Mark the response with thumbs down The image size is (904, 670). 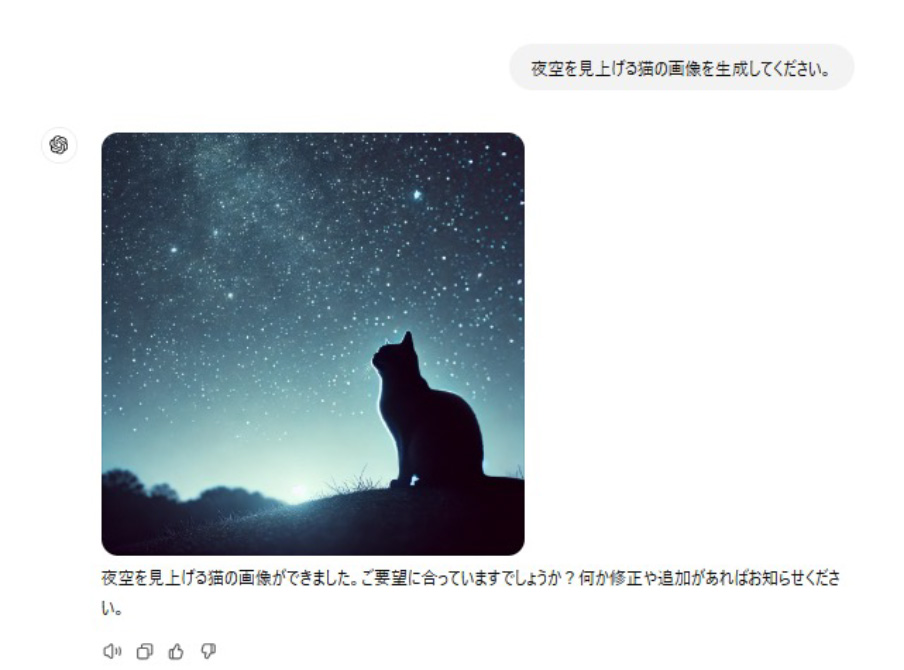[208, 652]
